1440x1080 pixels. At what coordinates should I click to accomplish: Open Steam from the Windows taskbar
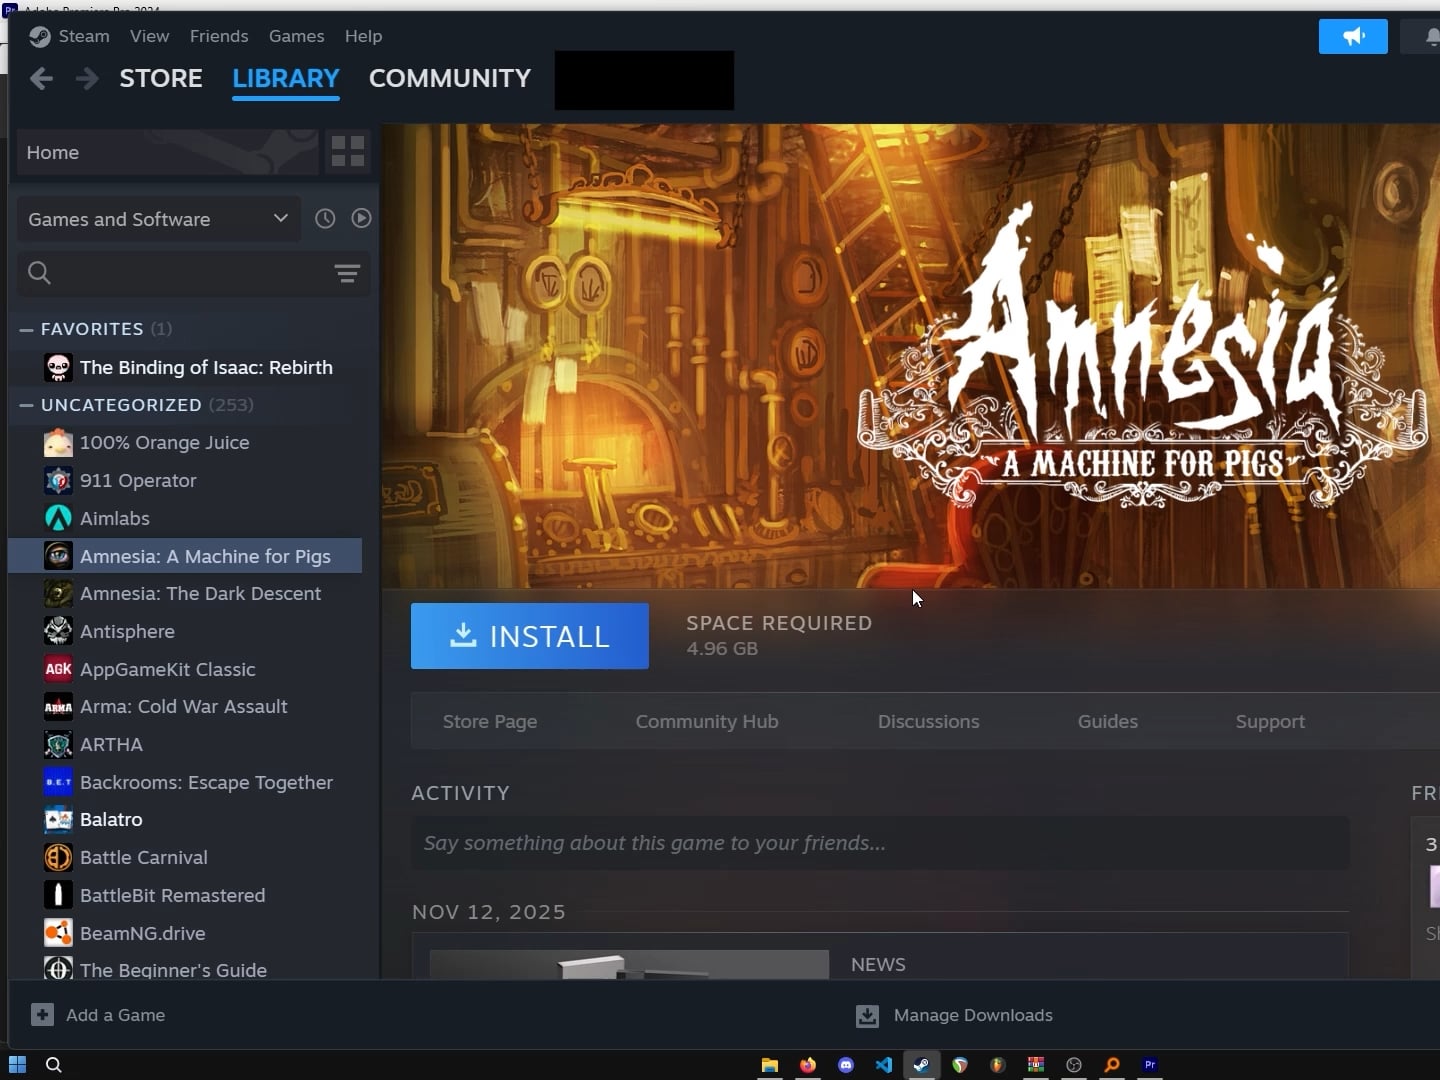click(x=921, y=1065)
